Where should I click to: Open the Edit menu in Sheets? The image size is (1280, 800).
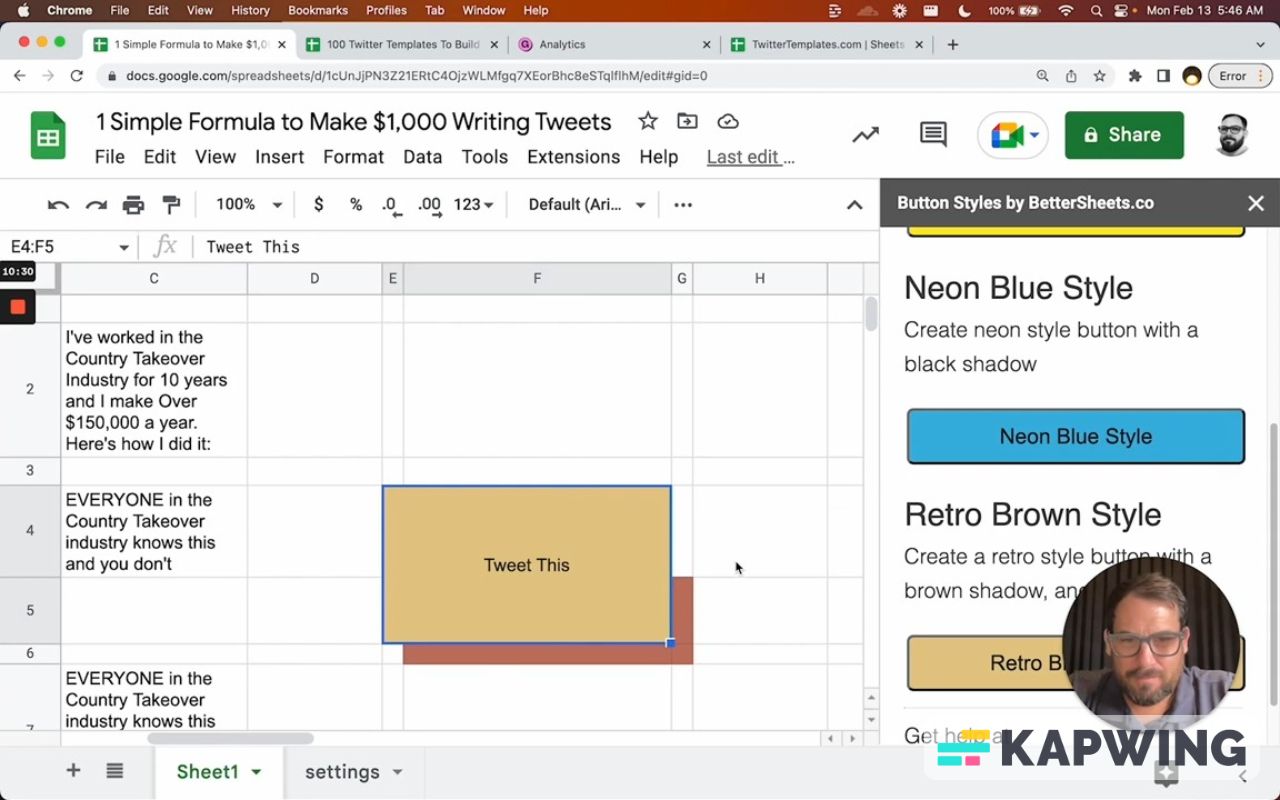[x=160, y=157]
